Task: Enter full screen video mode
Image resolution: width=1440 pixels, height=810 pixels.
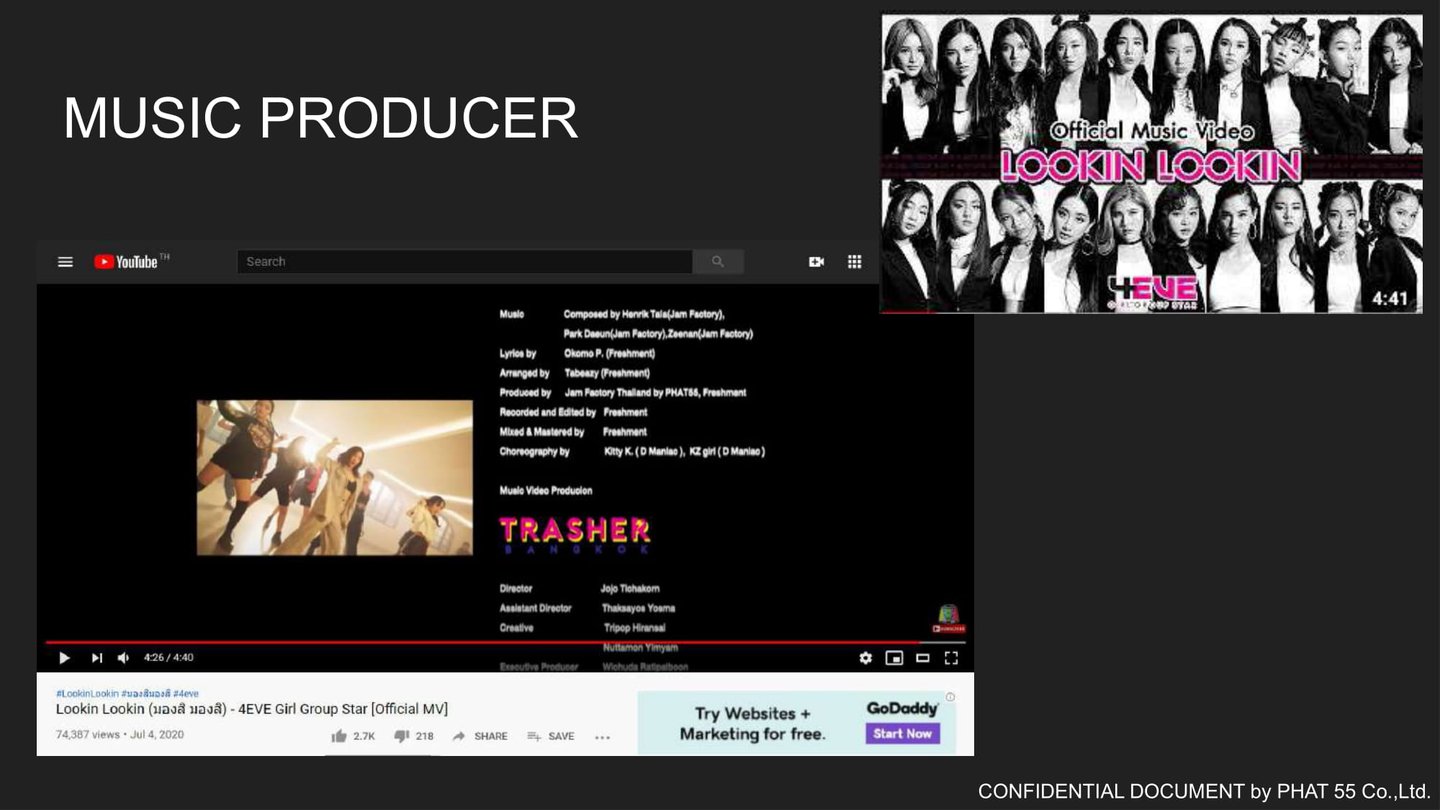Action: pyautogui.click(x=951, y=658)
